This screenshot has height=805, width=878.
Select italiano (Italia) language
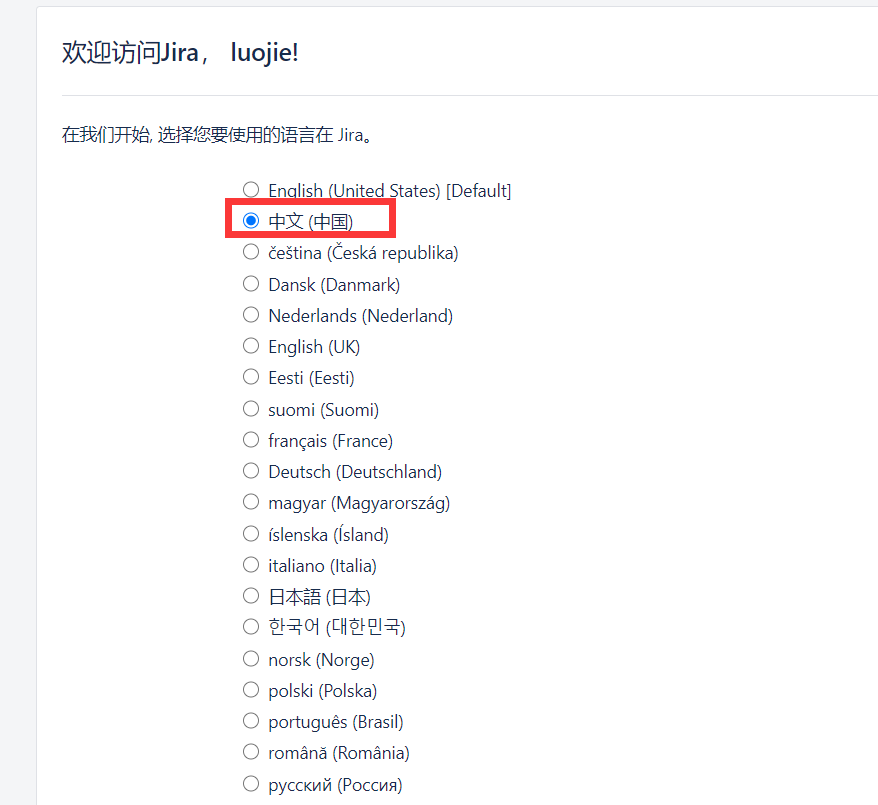(251, 565)
